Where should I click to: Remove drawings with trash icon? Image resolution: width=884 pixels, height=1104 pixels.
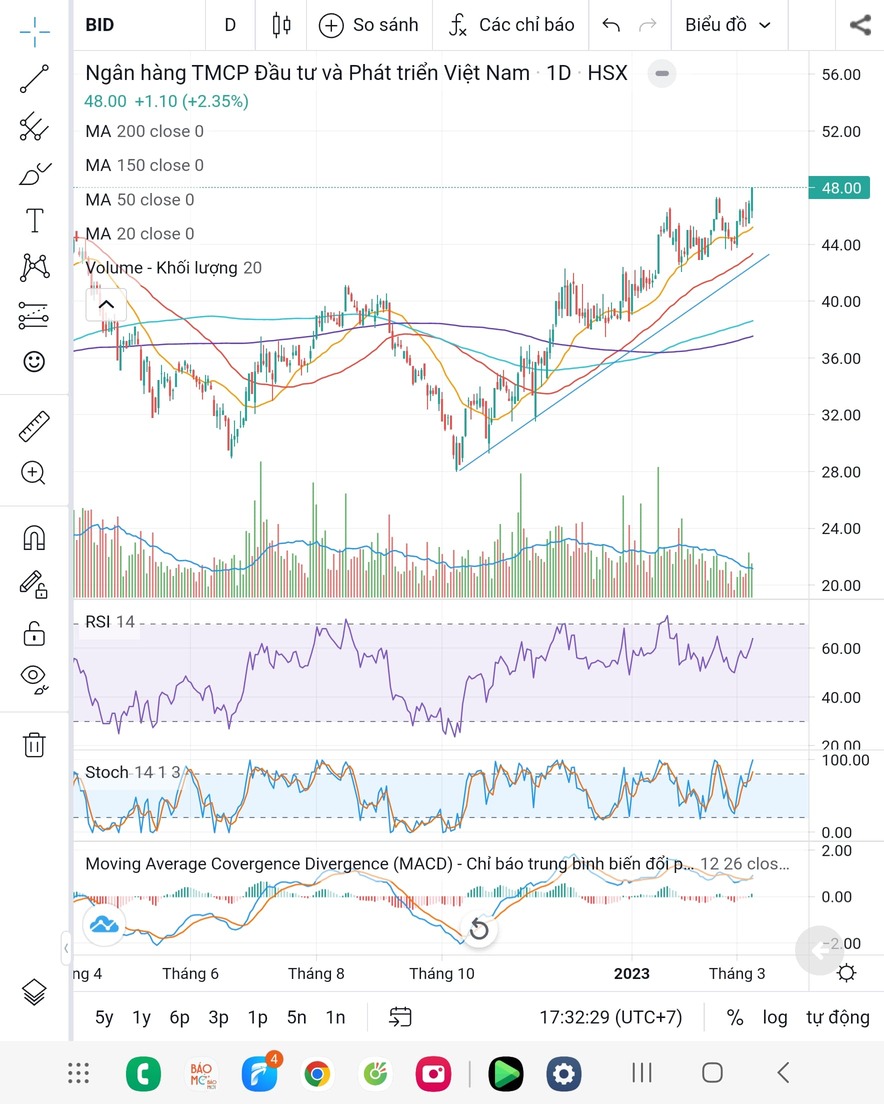coord(34,744)
